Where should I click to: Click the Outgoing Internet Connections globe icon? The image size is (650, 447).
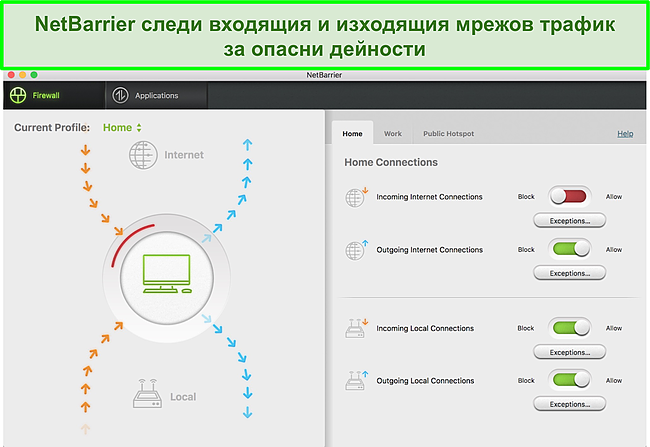(356, 250)
